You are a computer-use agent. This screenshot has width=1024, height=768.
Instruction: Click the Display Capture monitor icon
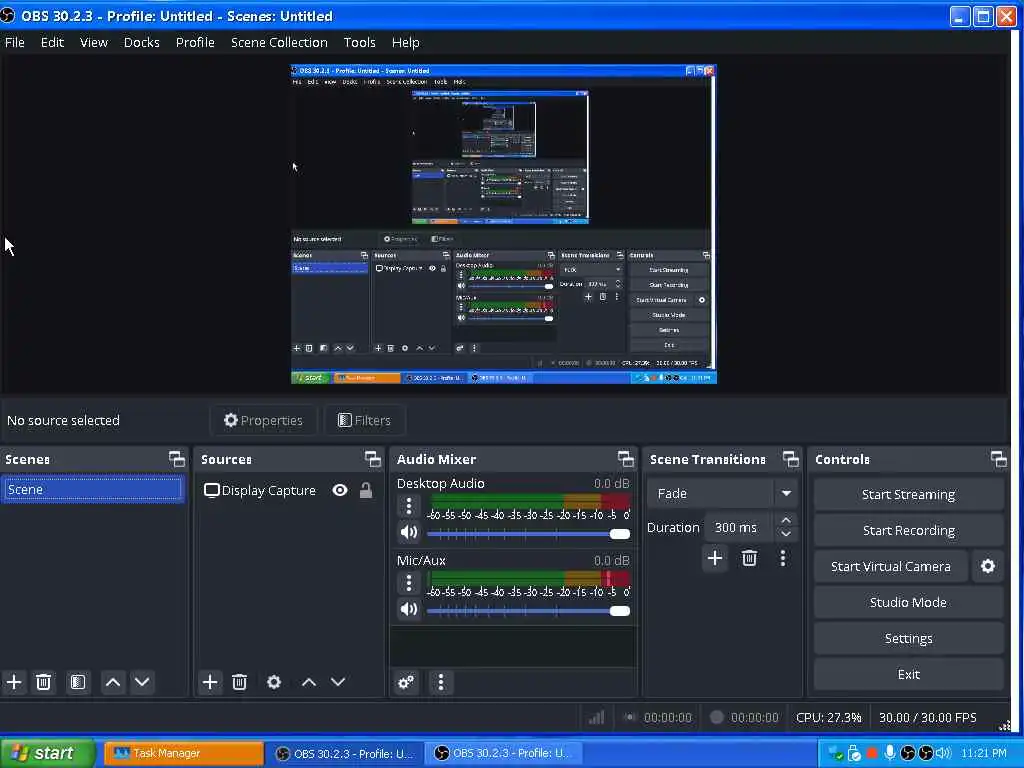coord(211,490)
